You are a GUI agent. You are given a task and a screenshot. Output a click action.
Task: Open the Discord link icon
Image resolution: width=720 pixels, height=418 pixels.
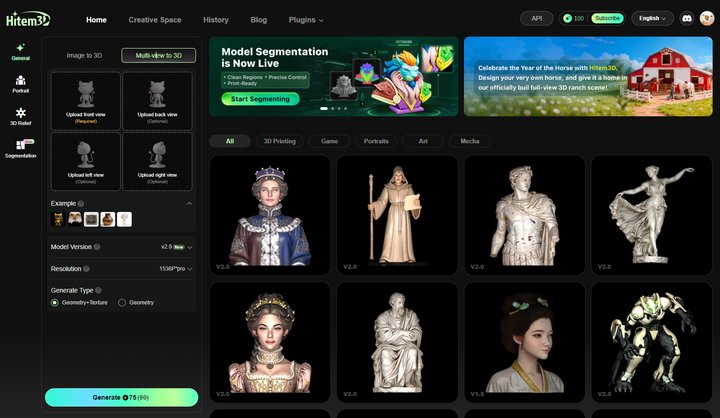point(686,18)
